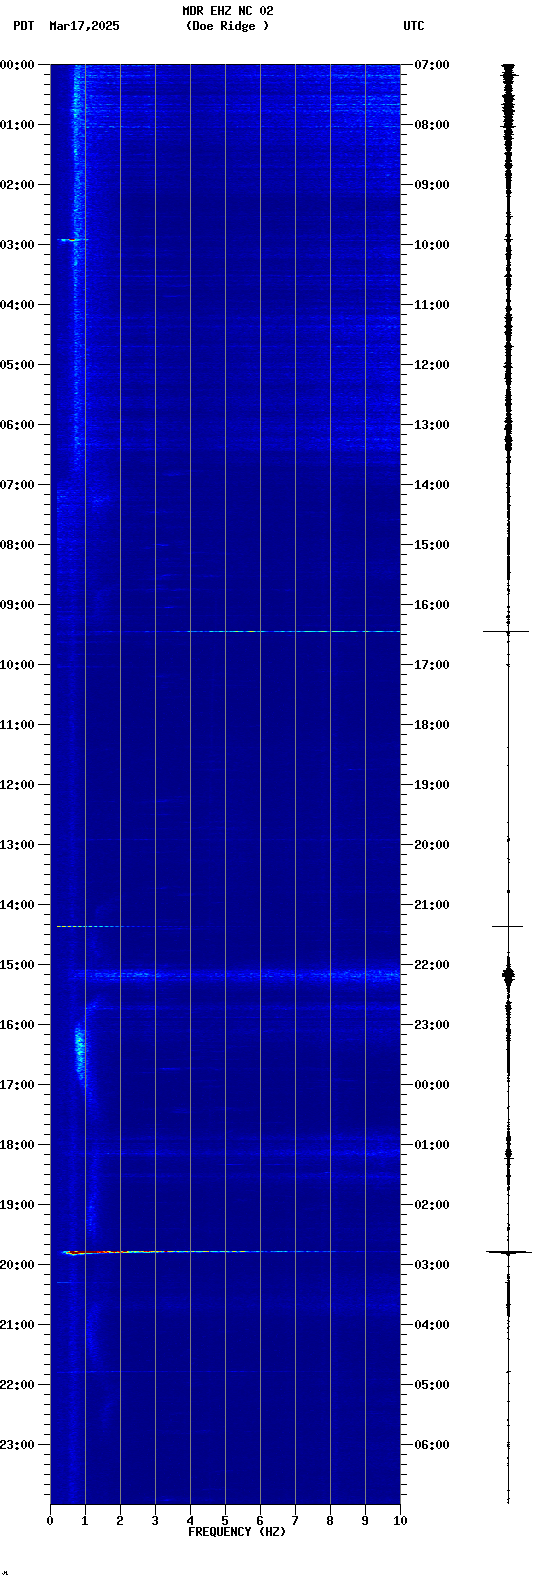The image size is (552, 1584).
Task: Click the 10:00 UTC time label
Action: click(431, 245)
